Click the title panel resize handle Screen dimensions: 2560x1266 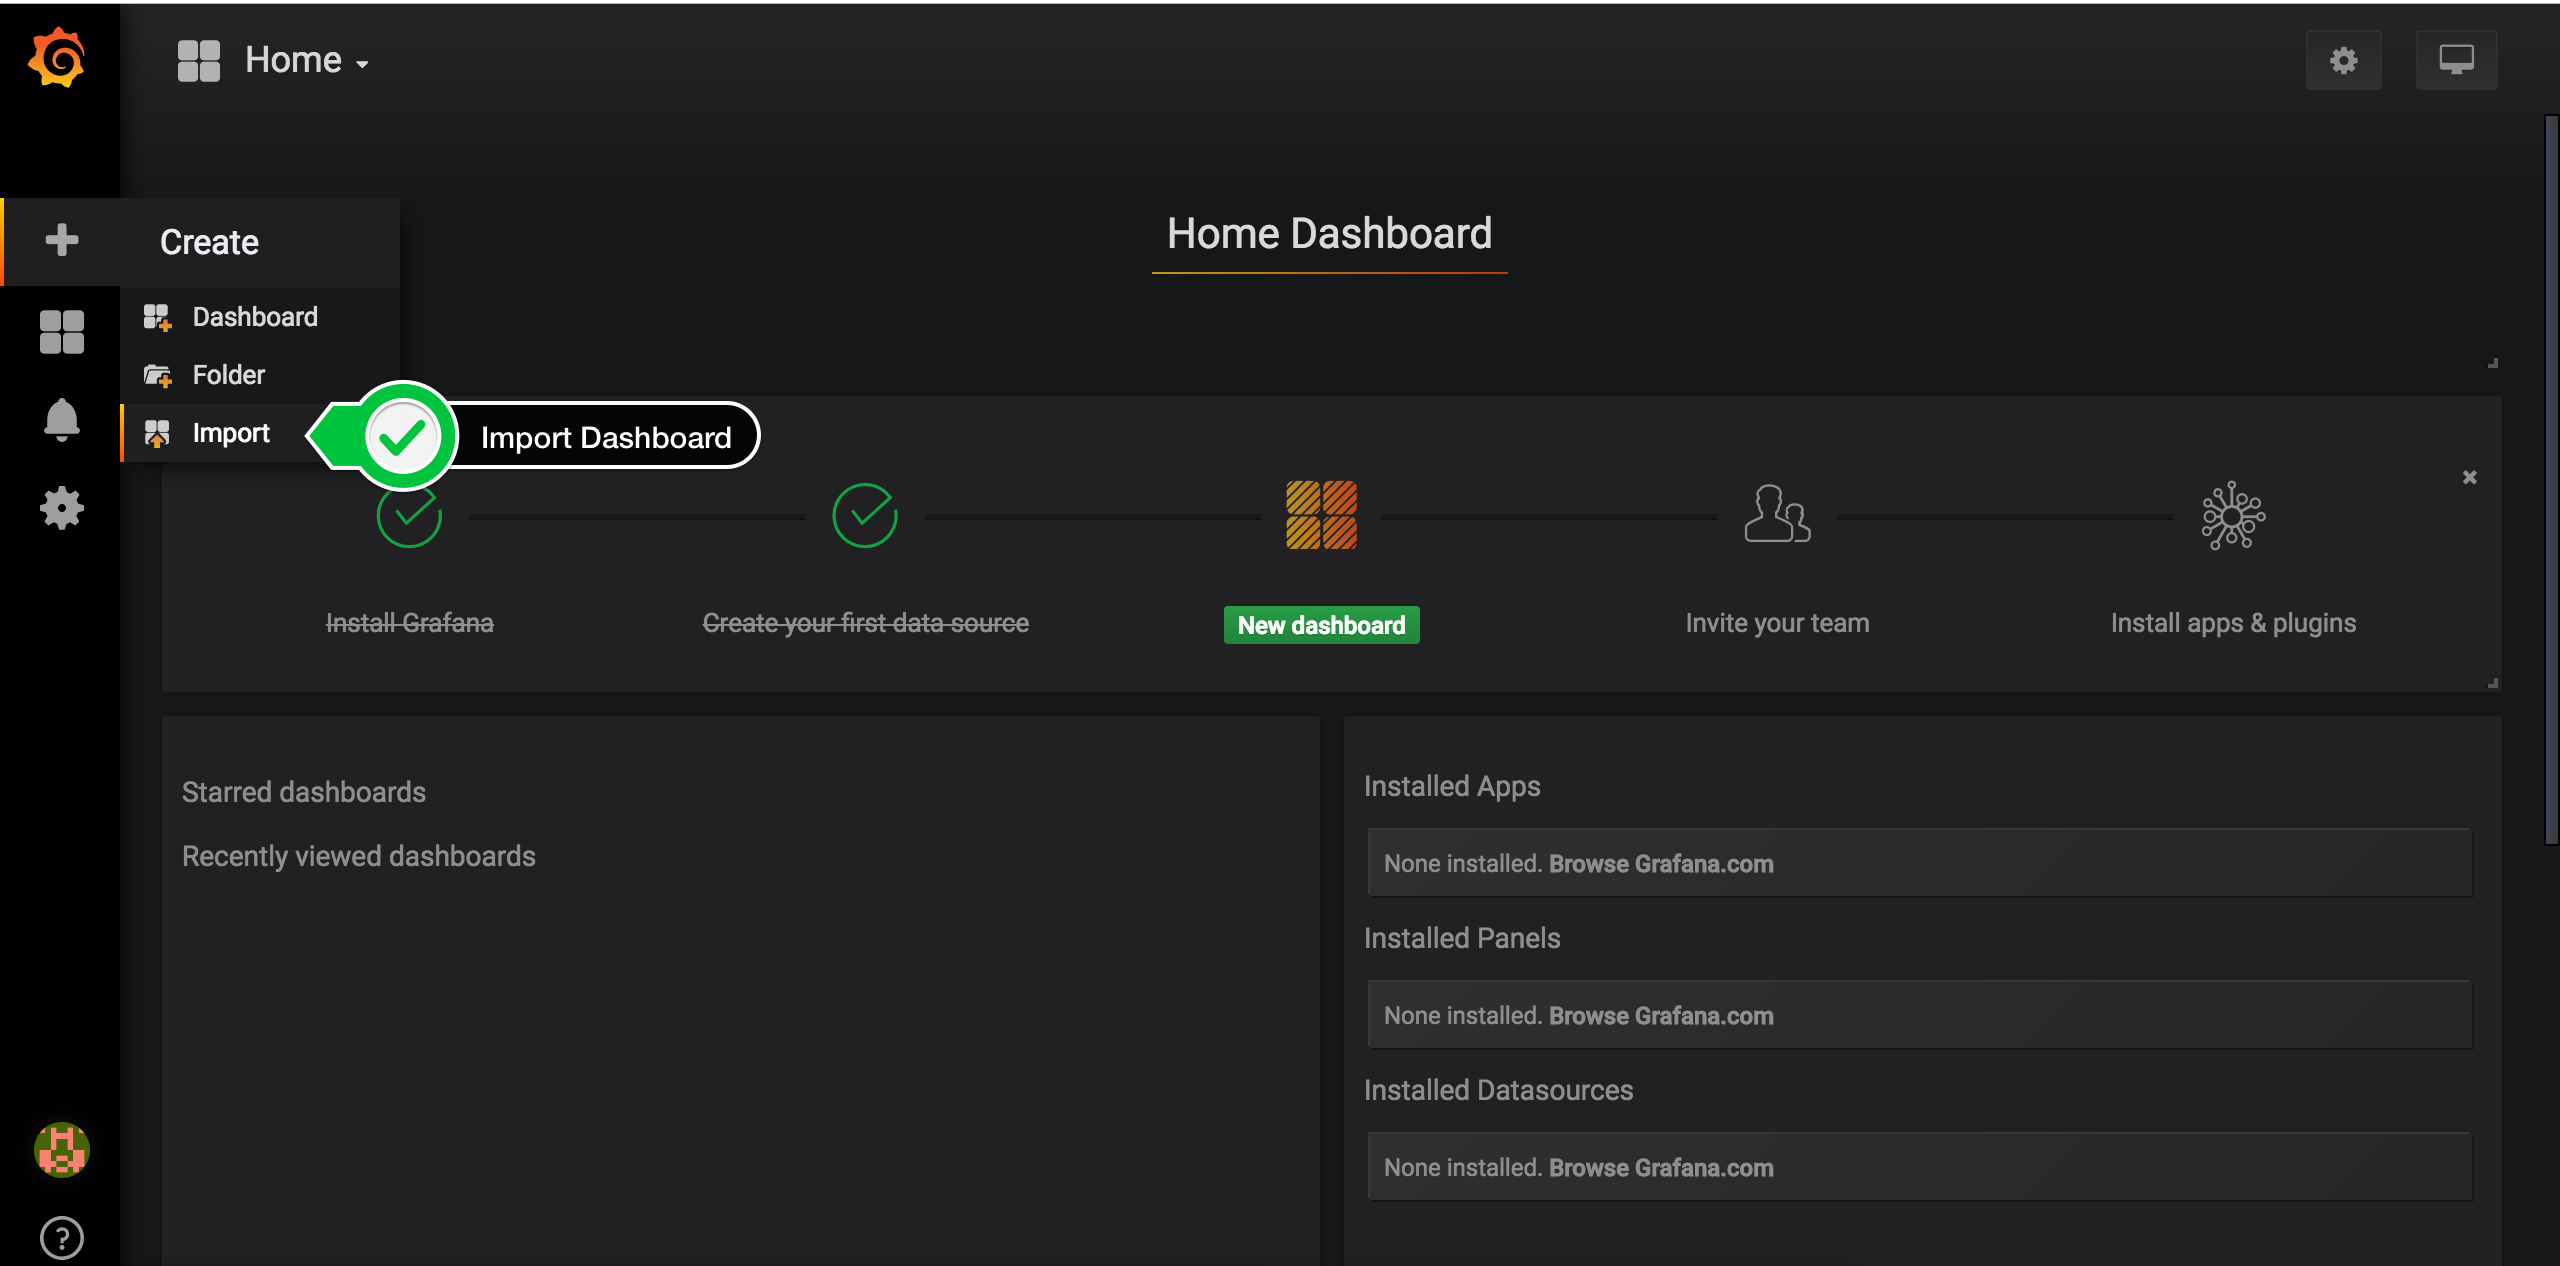coord(2493,363)
